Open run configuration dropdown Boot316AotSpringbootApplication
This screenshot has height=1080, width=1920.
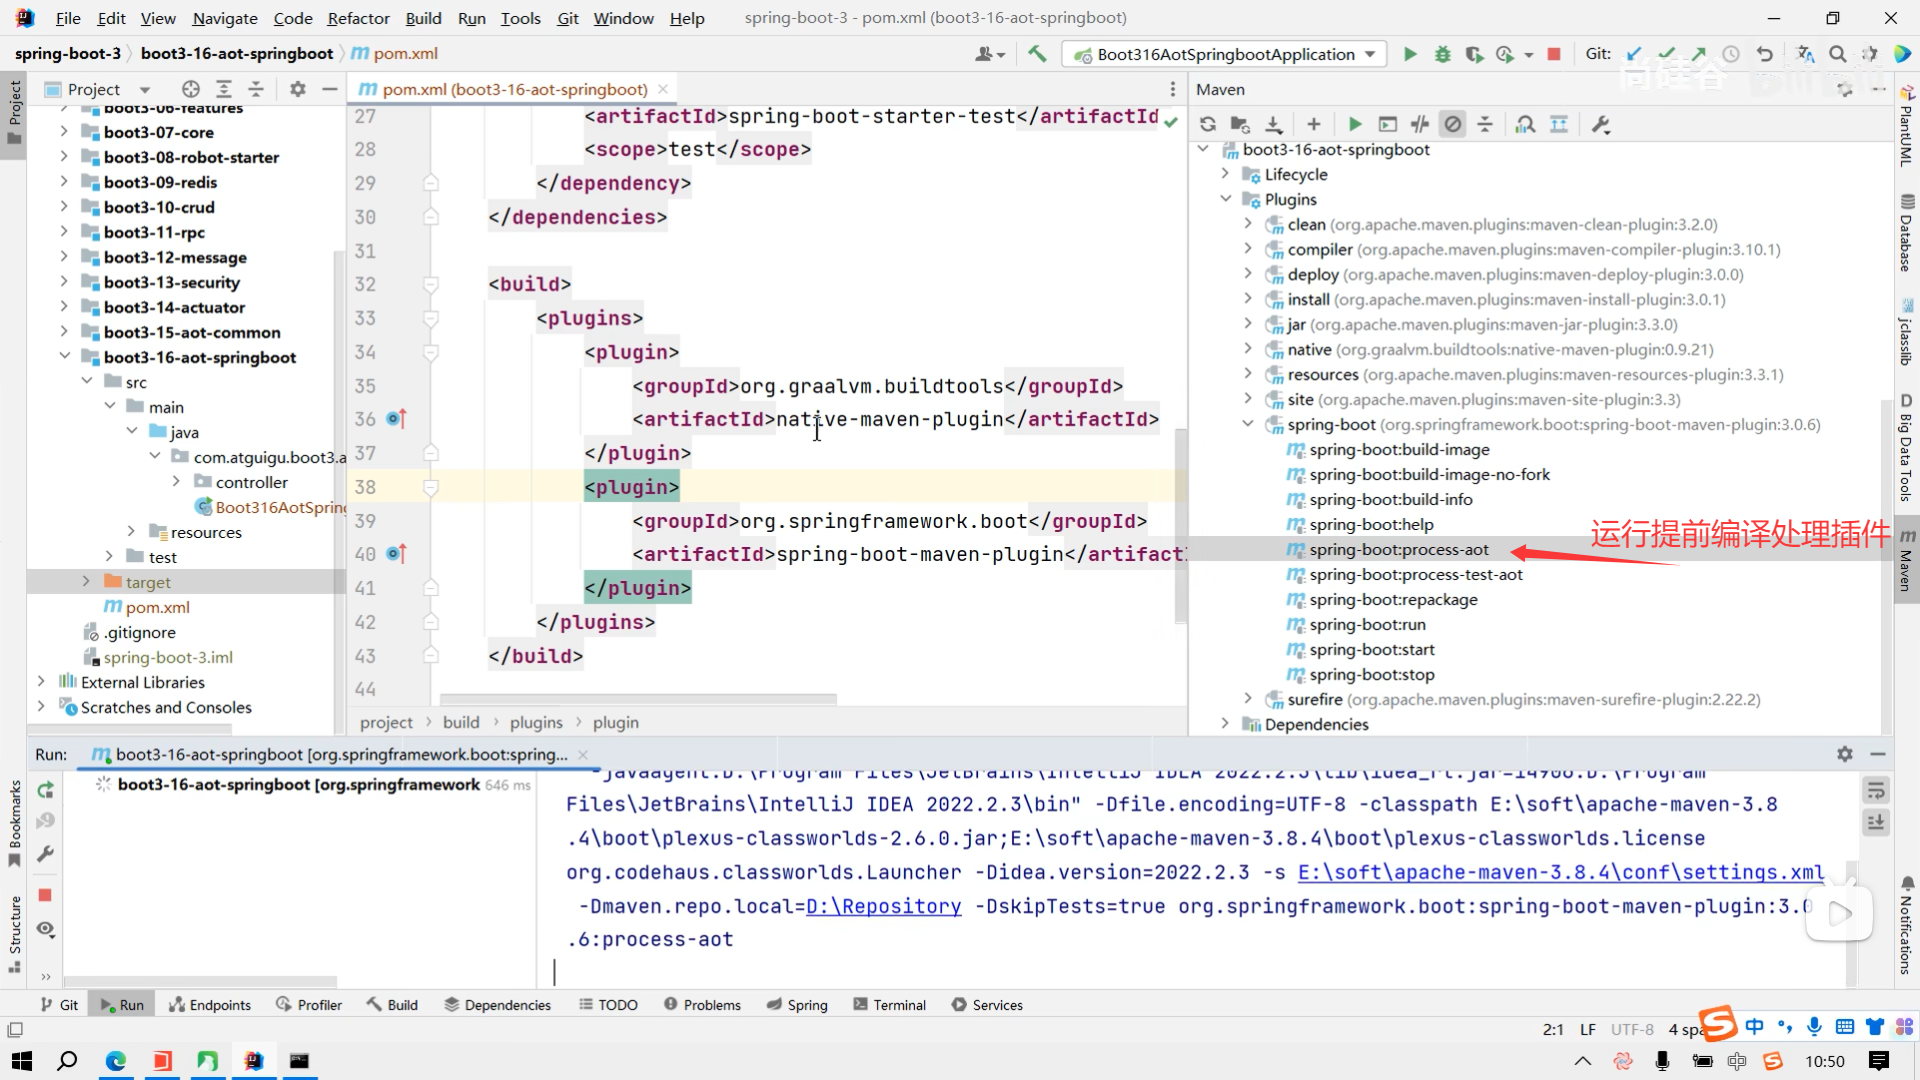(1225, 54)
